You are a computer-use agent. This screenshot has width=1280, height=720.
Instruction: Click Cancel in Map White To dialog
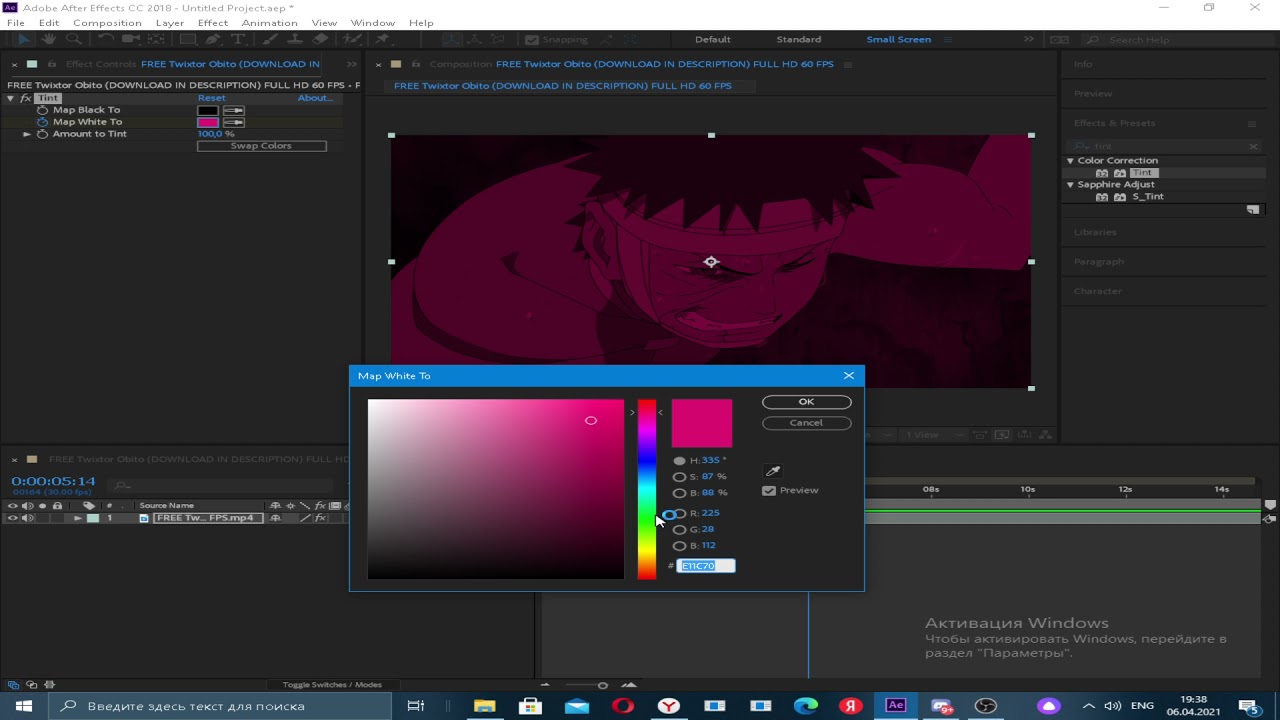(x=806, y=423)
